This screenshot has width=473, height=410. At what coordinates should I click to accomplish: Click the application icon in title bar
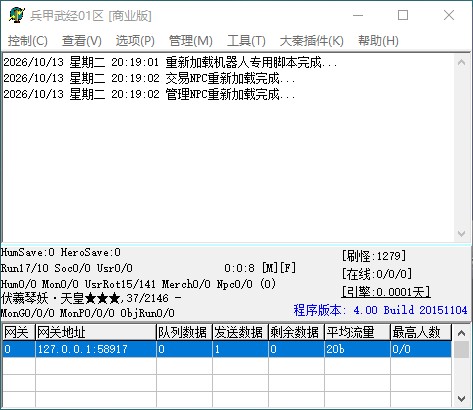pyautogui.click(x=17, y=15)
